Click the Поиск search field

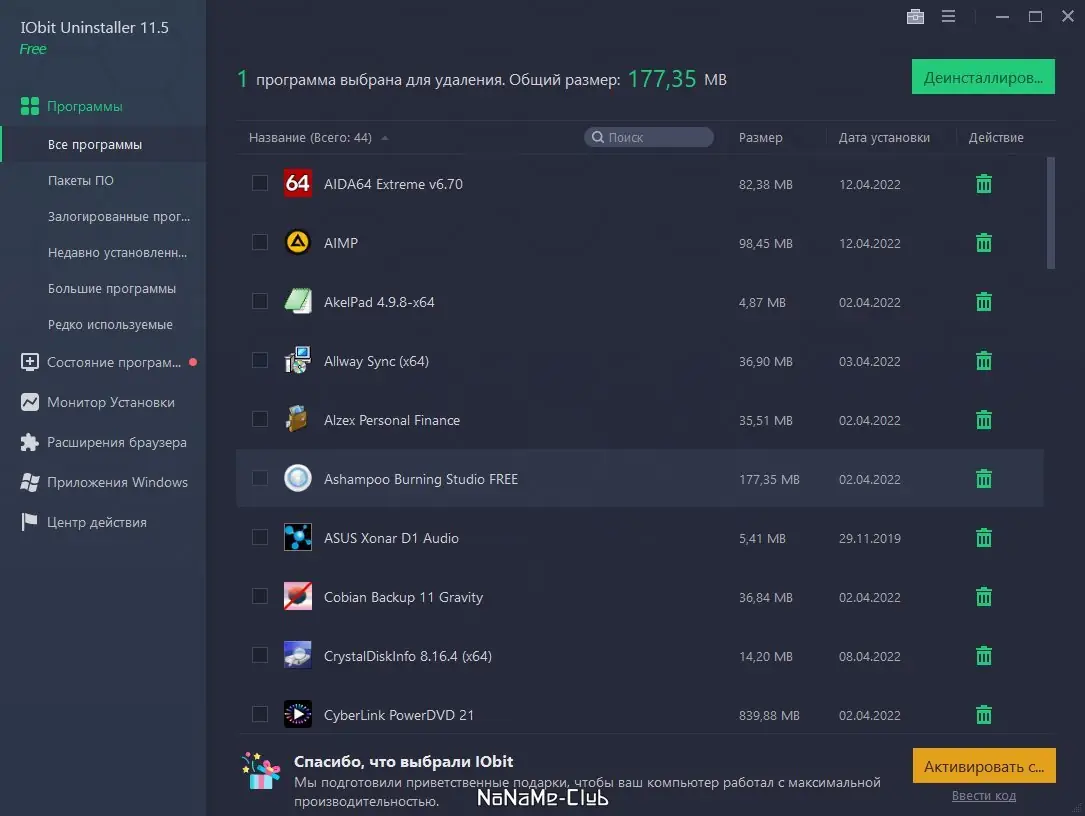point(649,137)
